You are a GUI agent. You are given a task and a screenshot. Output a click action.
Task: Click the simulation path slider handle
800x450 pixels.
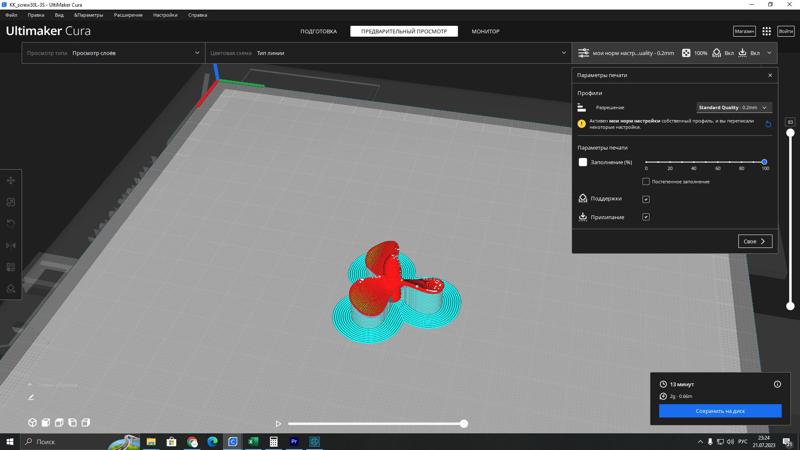464,423
